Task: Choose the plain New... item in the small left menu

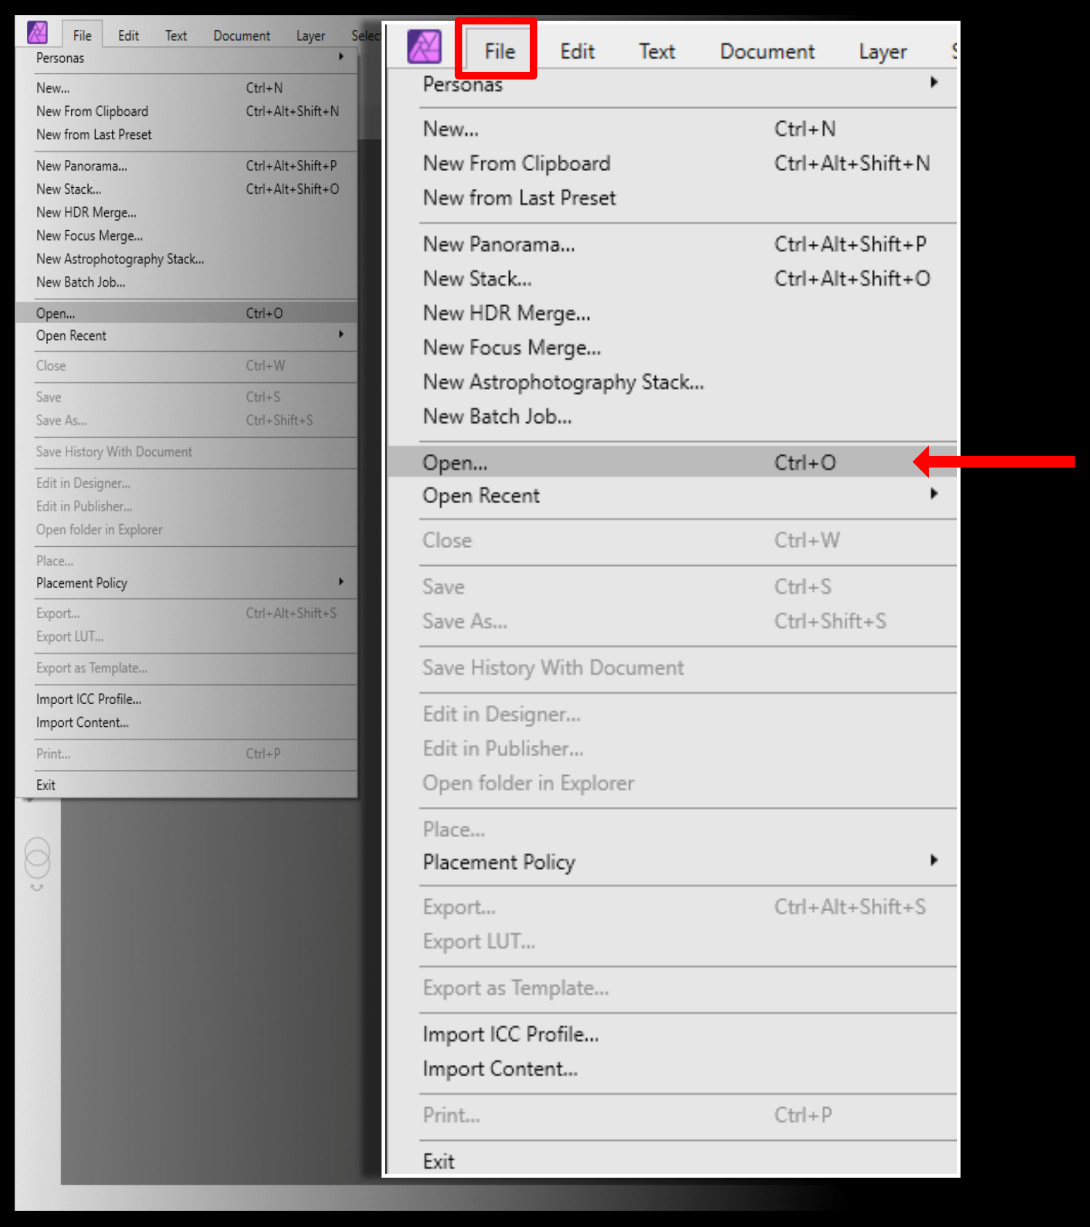Action: [187, 88]
